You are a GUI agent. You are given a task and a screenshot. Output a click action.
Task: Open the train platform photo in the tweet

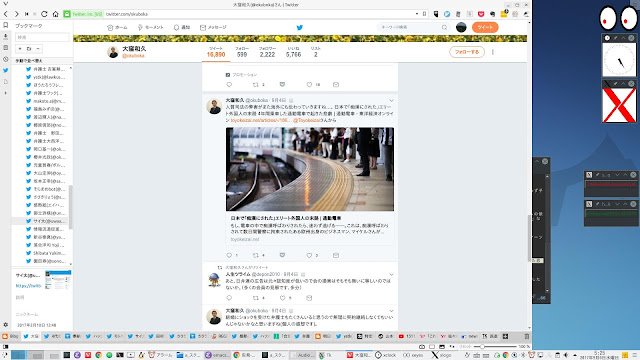coord(310,169)
